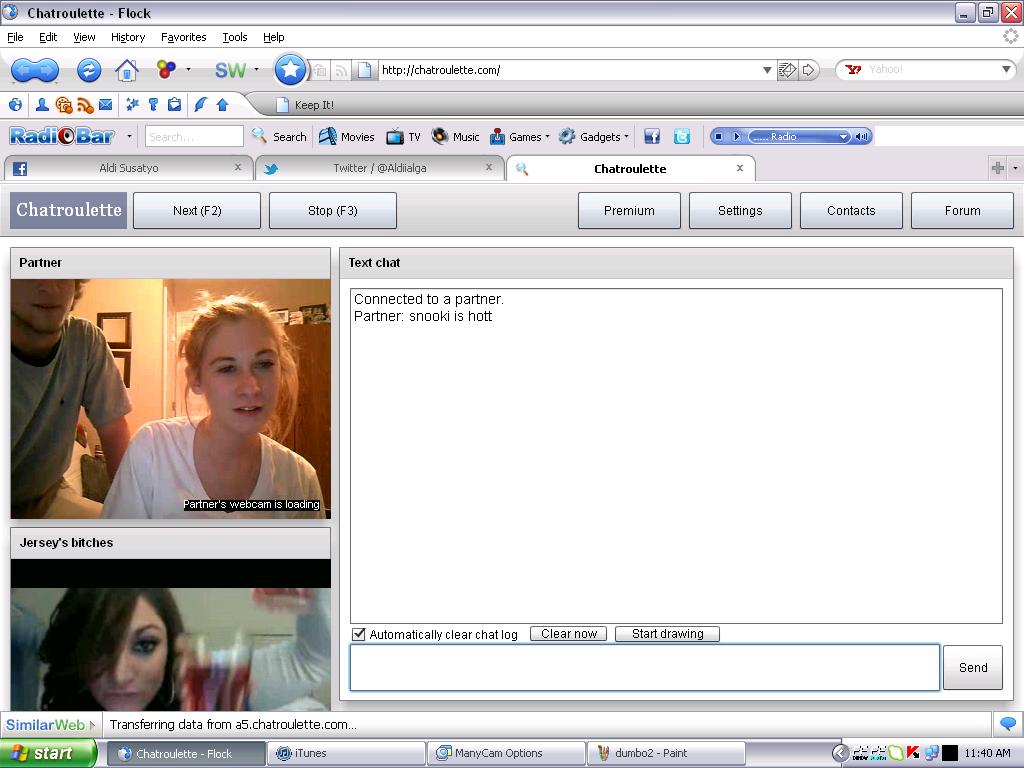This screenshot has height=768, width=1024.
Task: Click the go arrow after the address bar
Action: coord(808,70)
